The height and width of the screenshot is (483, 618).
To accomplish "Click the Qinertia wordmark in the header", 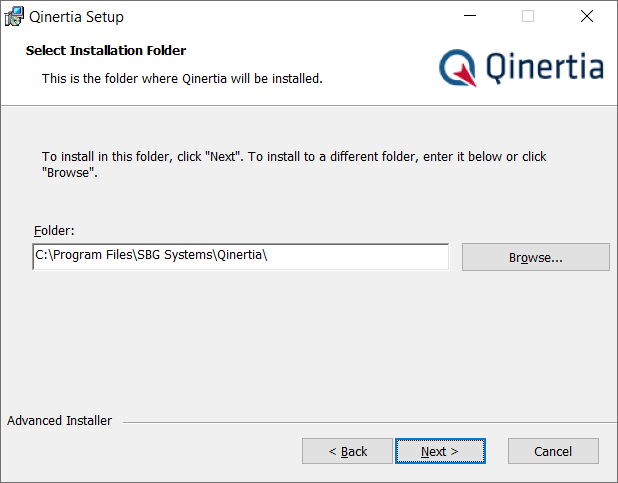I will [545, 67].
